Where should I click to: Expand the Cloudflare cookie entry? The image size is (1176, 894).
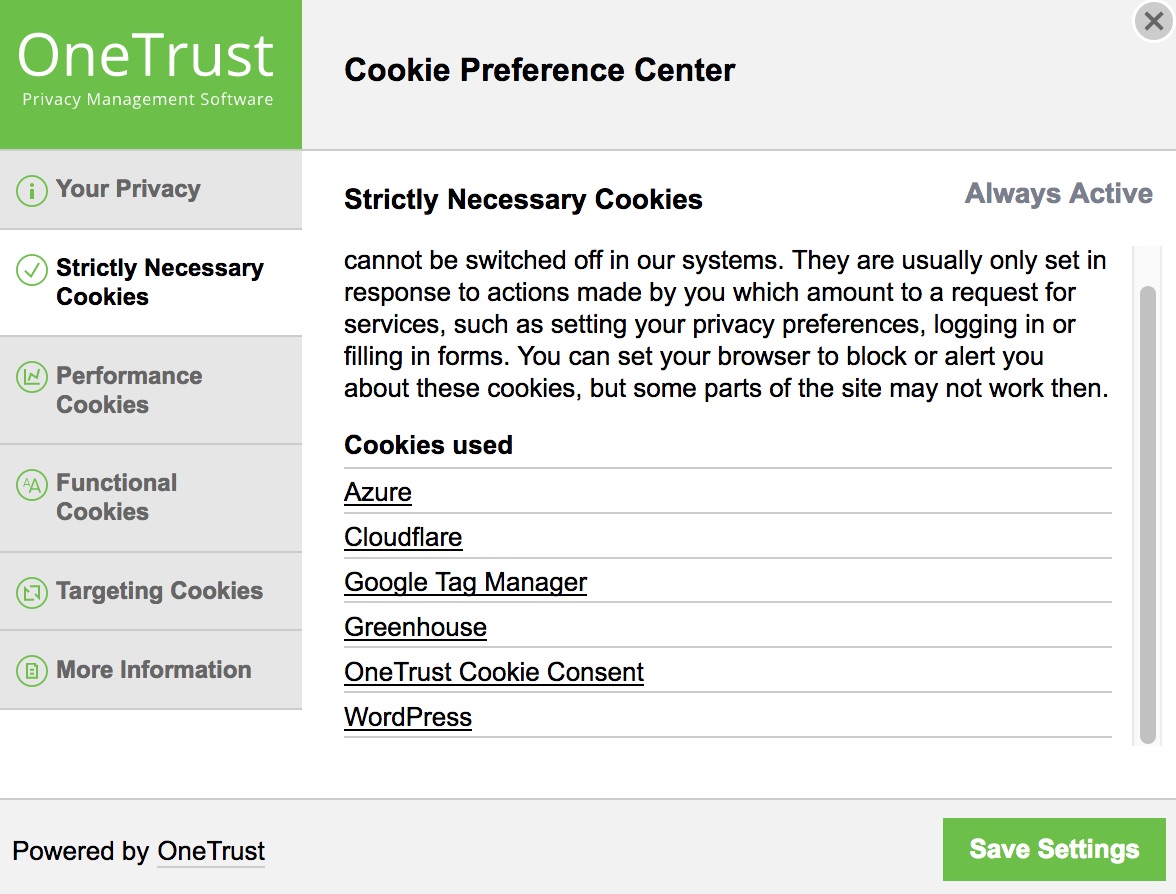[403, 537]
